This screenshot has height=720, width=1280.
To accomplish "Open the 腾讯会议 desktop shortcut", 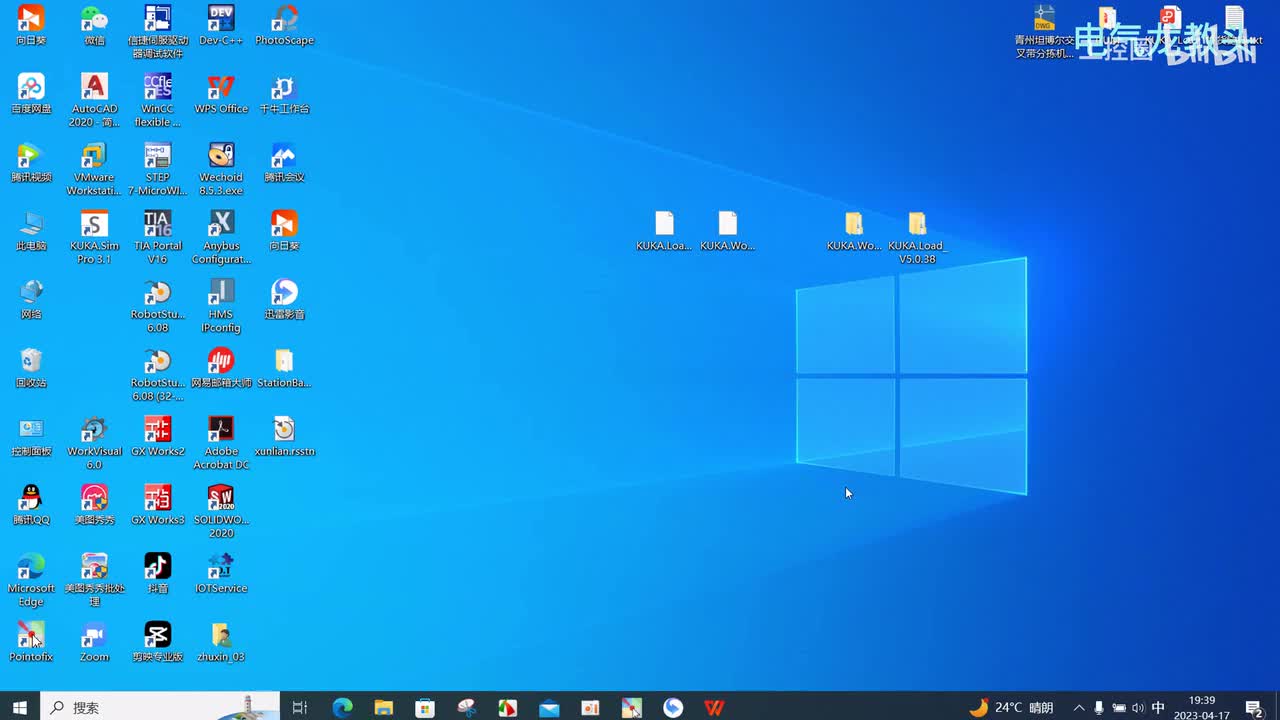I will [x=284, y=163].
